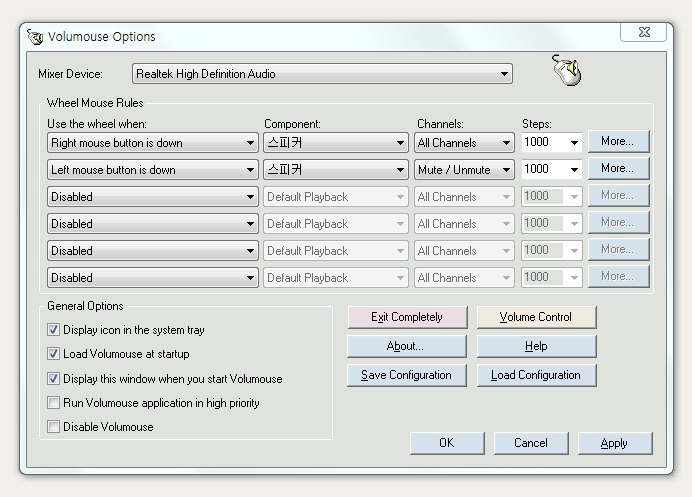This screenshot has width=692, height=497.
Task: Open 'Right mouse button is down' dropdown
Action: [x=153, y=143]
